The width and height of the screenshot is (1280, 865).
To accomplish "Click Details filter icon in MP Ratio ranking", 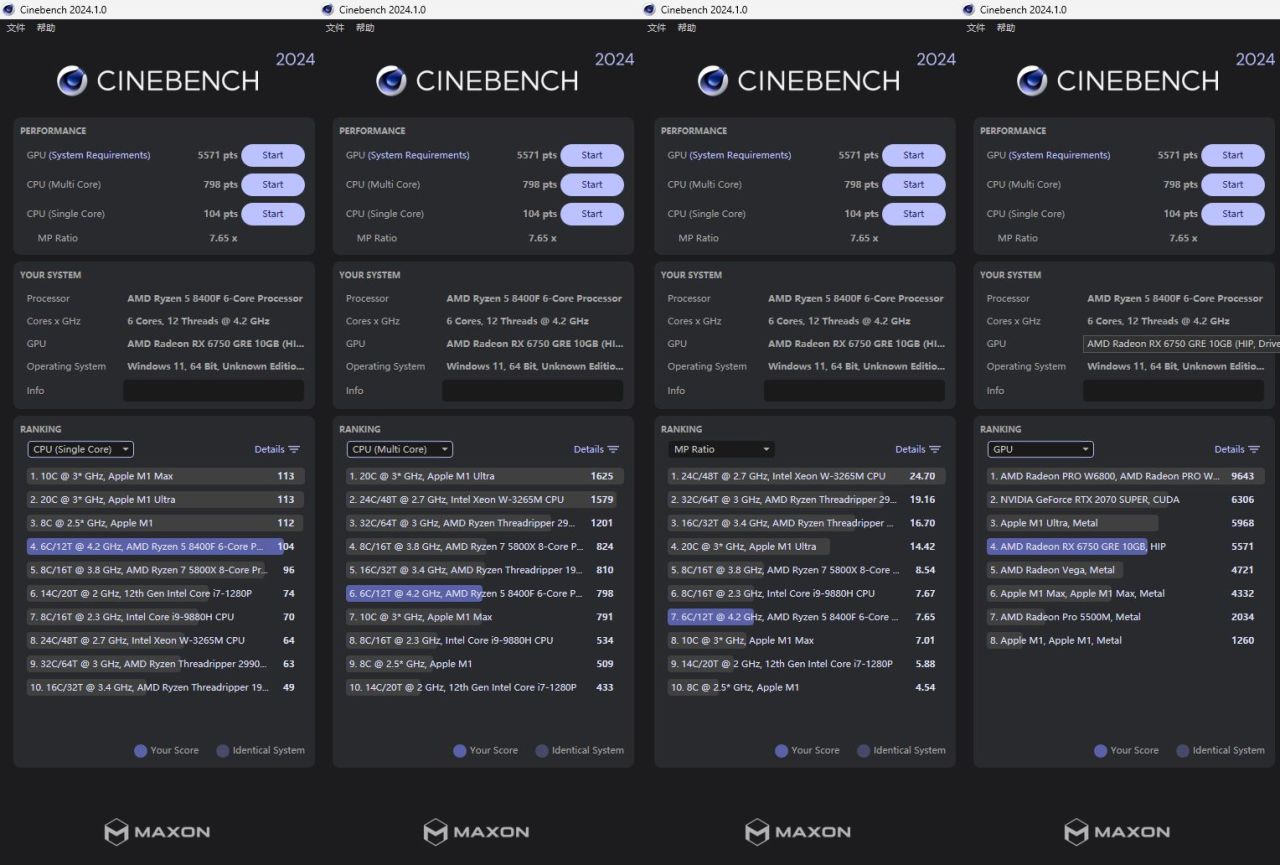I will [935, 450].
